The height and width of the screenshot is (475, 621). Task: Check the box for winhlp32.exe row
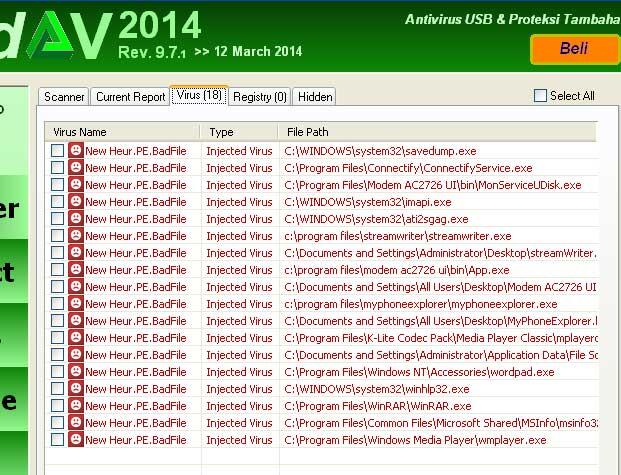click(57, 389)
